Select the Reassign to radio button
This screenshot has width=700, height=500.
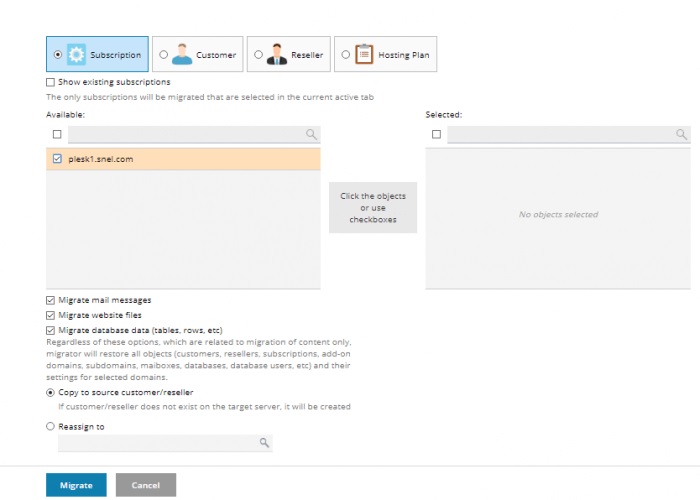click(50, 426)
